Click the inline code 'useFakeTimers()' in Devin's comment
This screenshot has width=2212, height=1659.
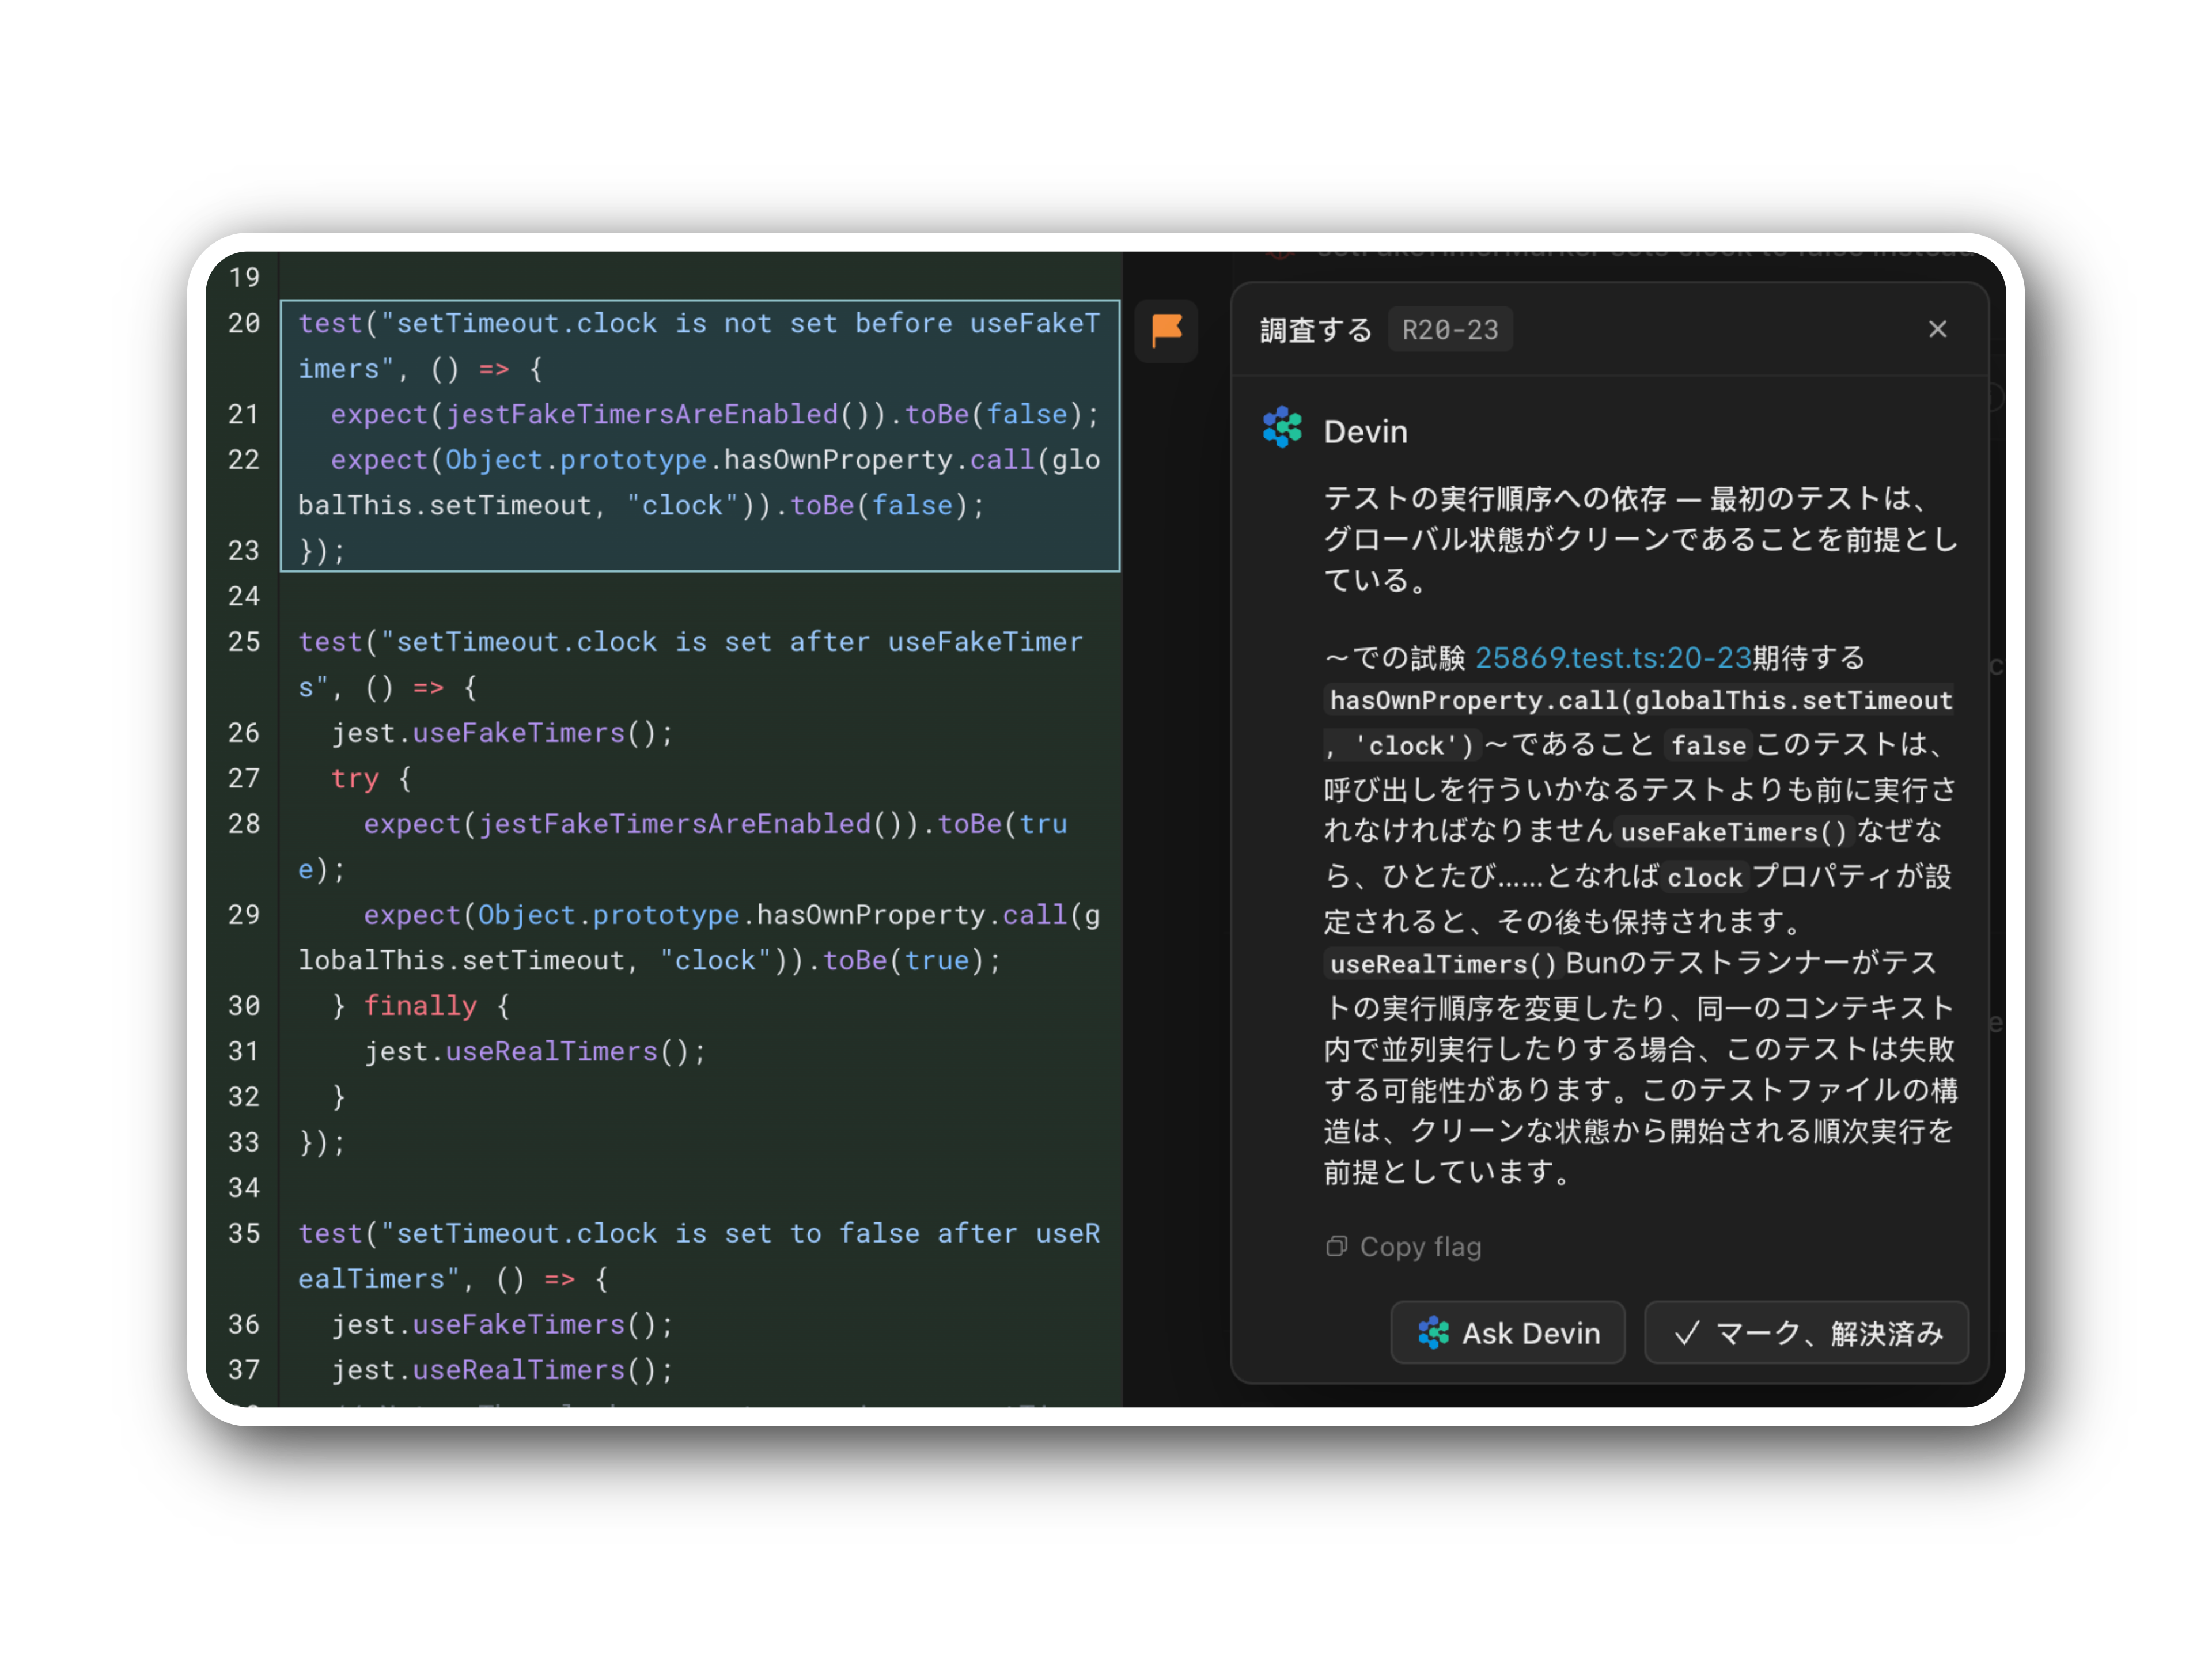pos(1733,832)
